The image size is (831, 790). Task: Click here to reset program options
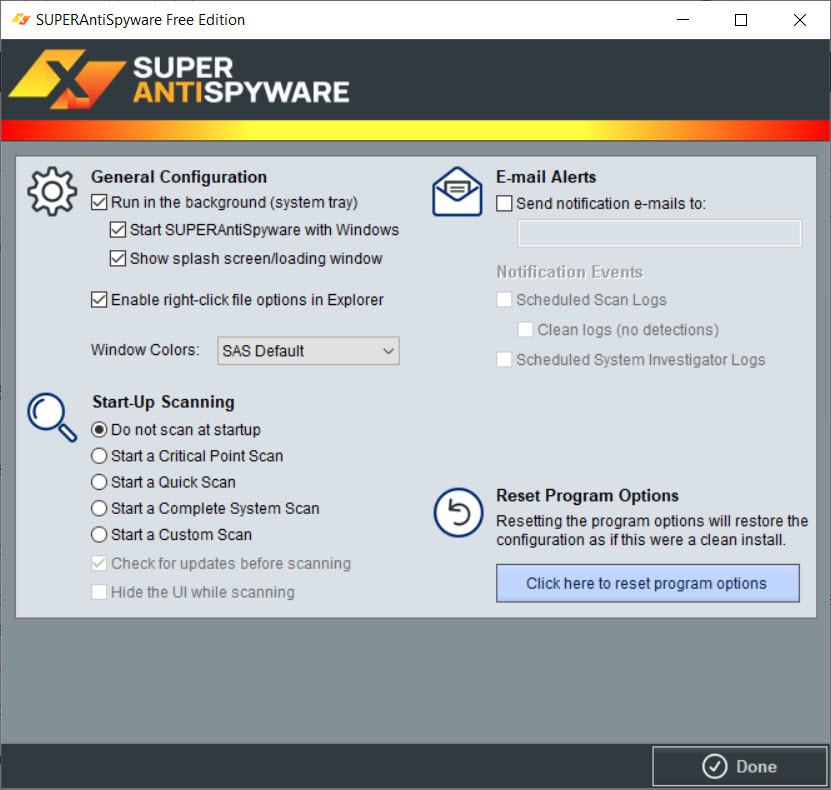click(648, 583)
